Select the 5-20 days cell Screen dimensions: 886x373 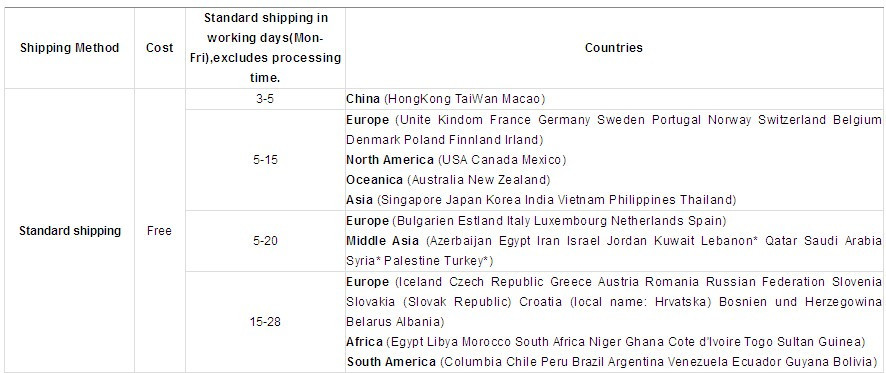(265, 241)
